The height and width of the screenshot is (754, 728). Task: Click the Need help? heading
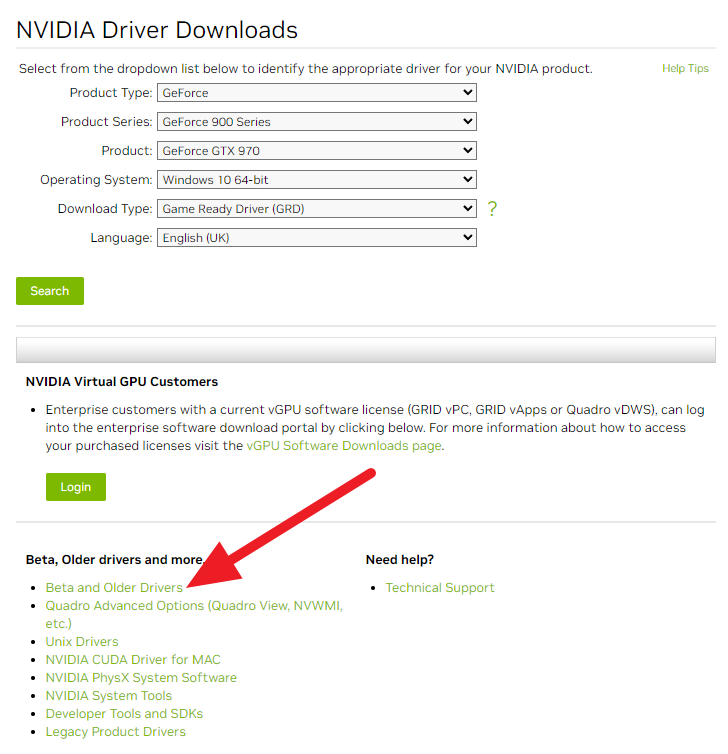[x=400, y=560]
